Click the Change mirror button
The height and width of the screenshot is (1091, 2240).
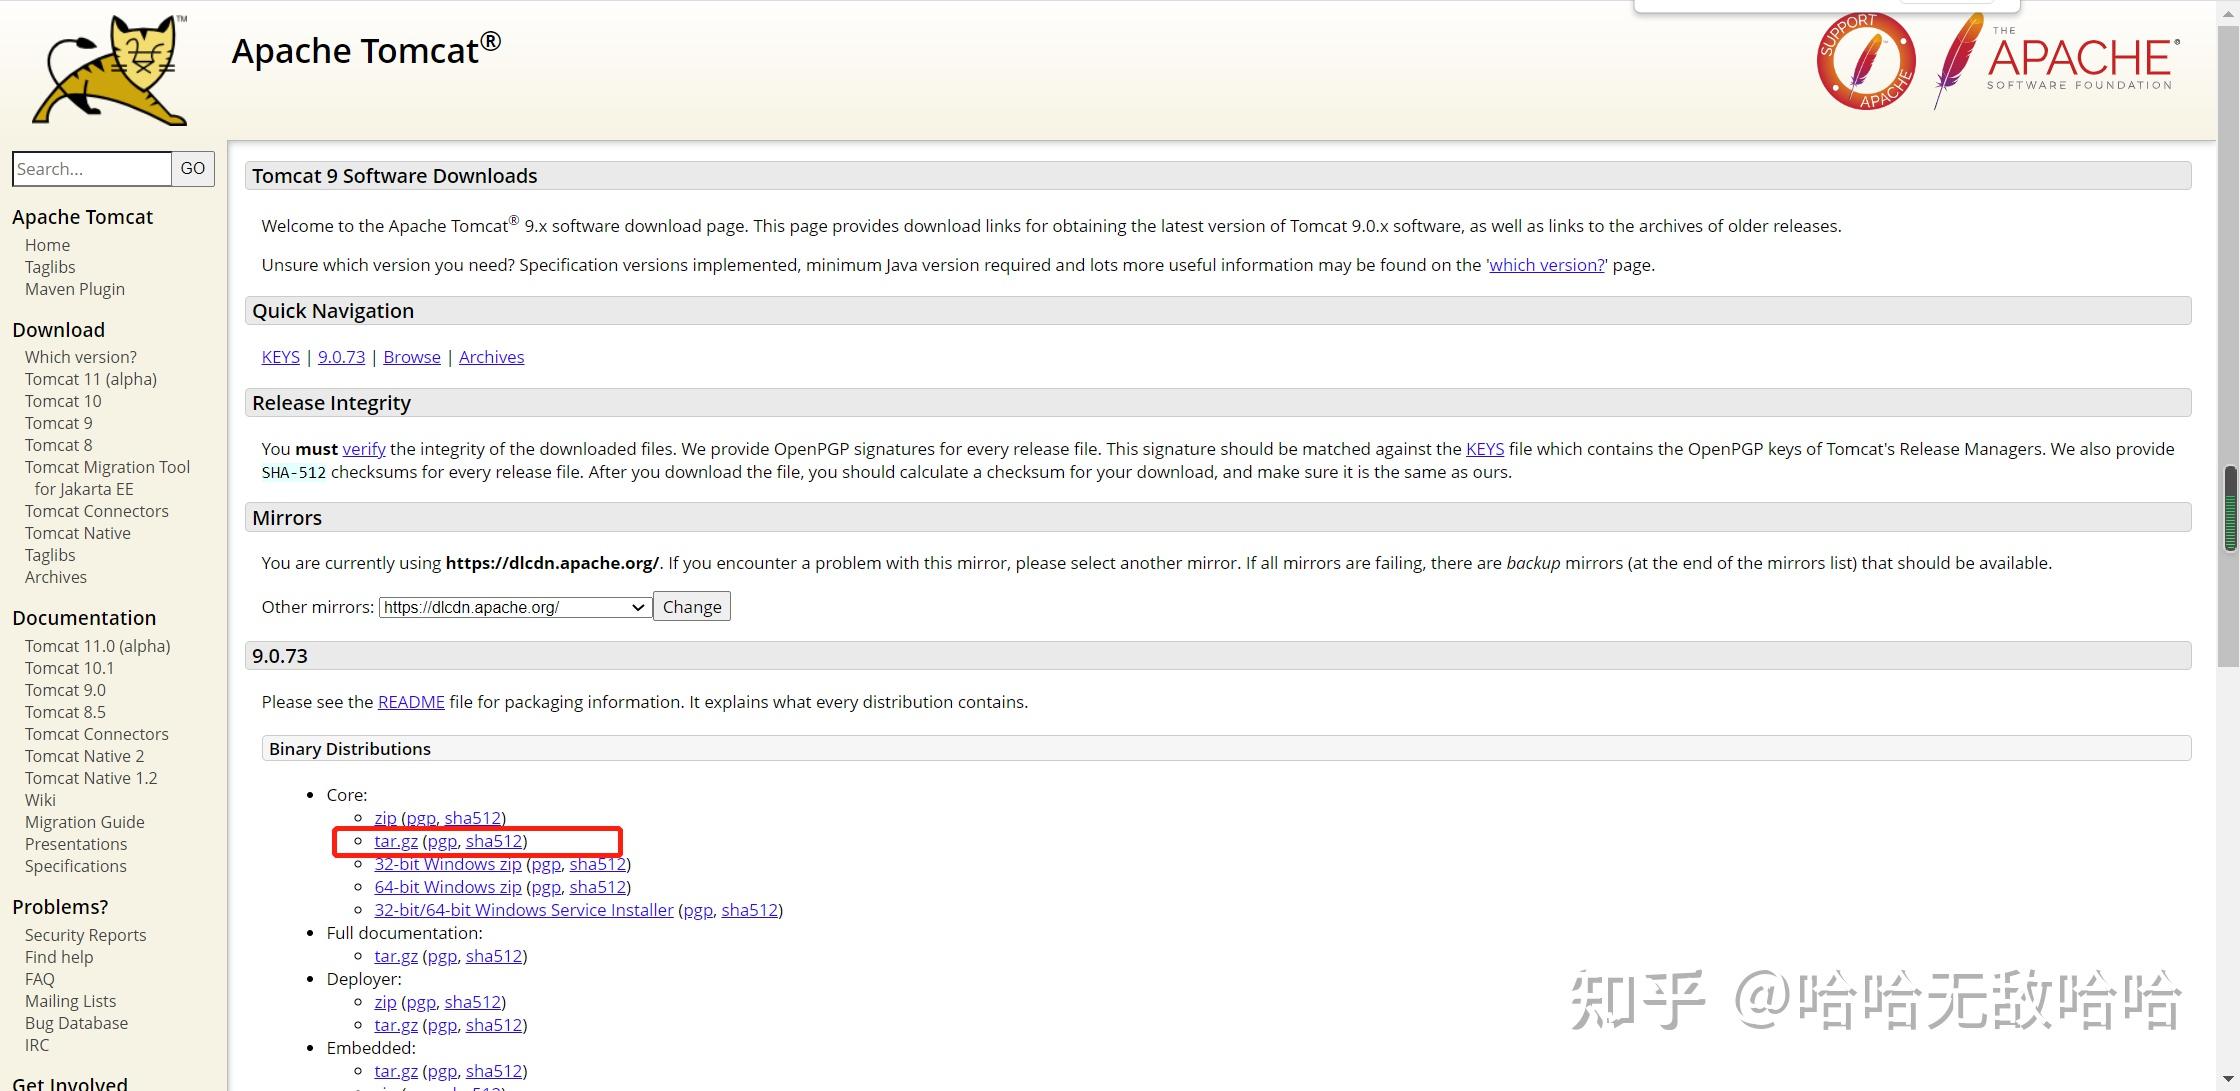click(x=692, y=607)
